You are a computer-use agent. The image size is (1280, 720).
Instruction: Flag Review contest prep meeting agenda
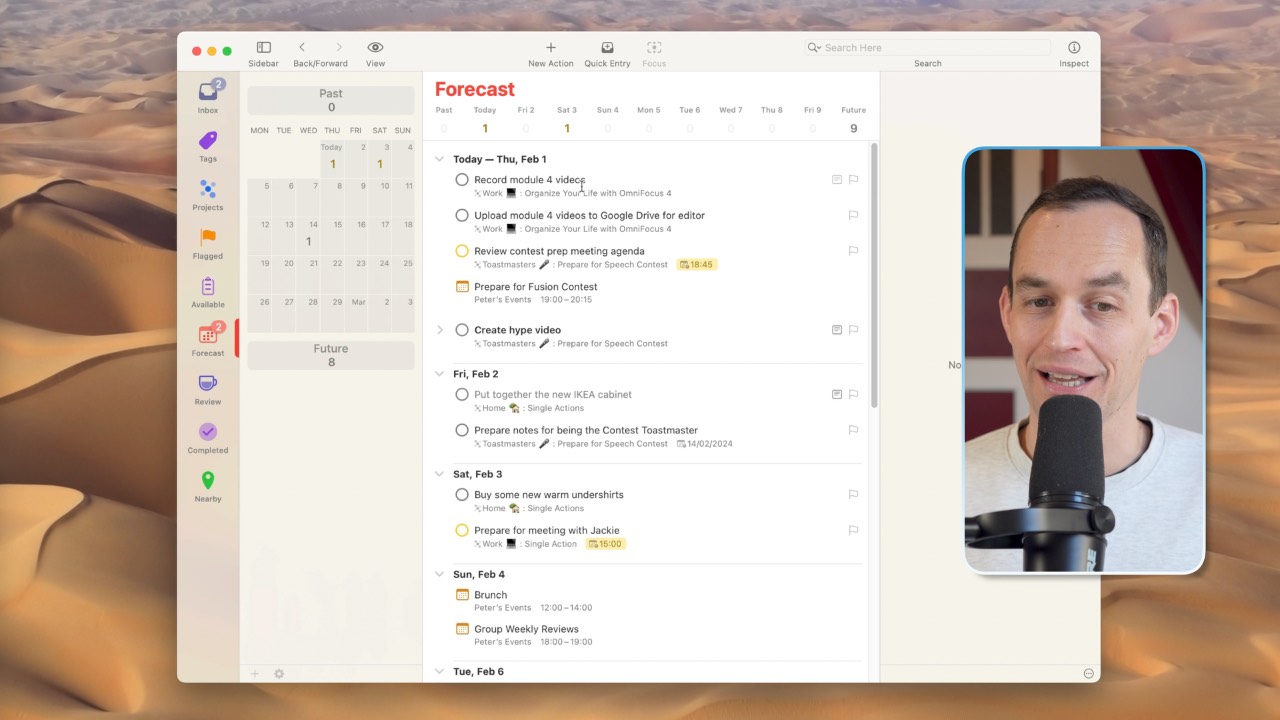click(853, 251)
